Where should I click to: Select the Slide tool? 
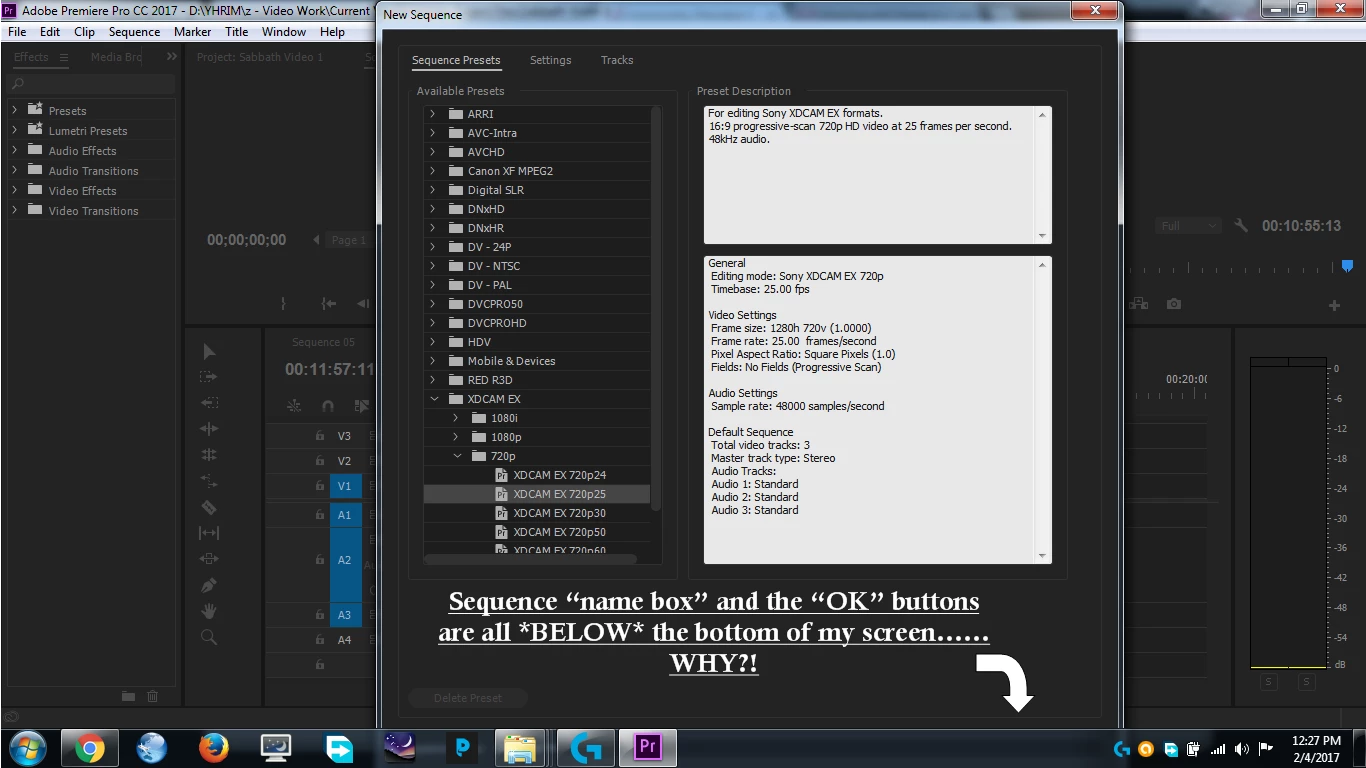(x=209, y=559)
